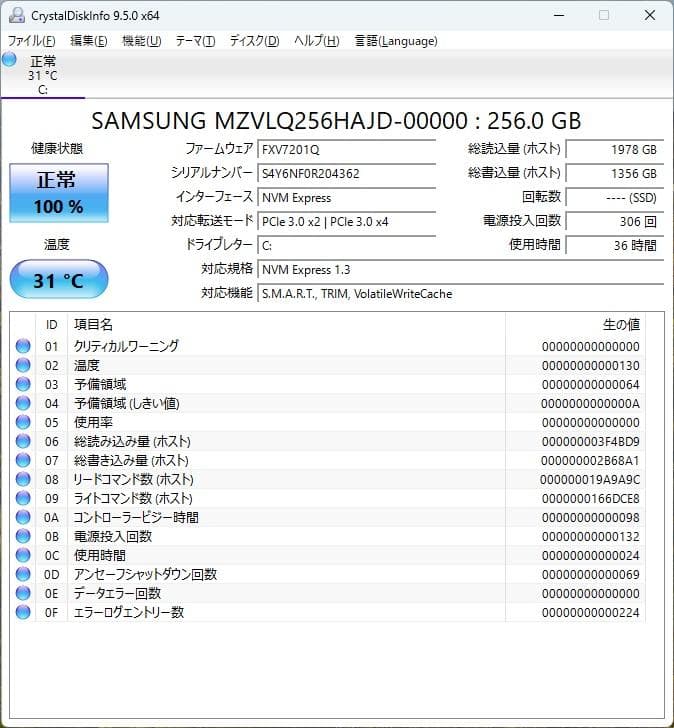The height and width of the screenshot is (728, 674).
Task: Click raw value 0000000000064
Action: [x=590, y=385]
